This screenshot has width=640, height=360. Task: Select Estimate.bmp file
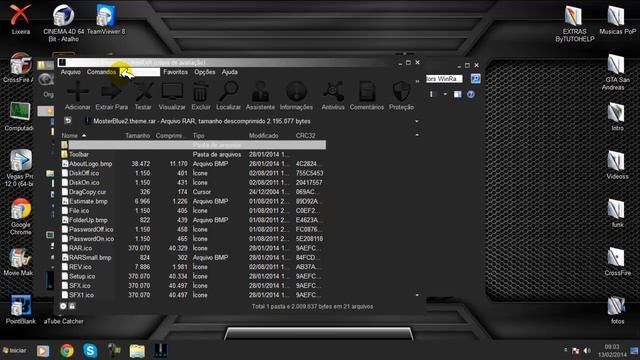pos(193,201)
